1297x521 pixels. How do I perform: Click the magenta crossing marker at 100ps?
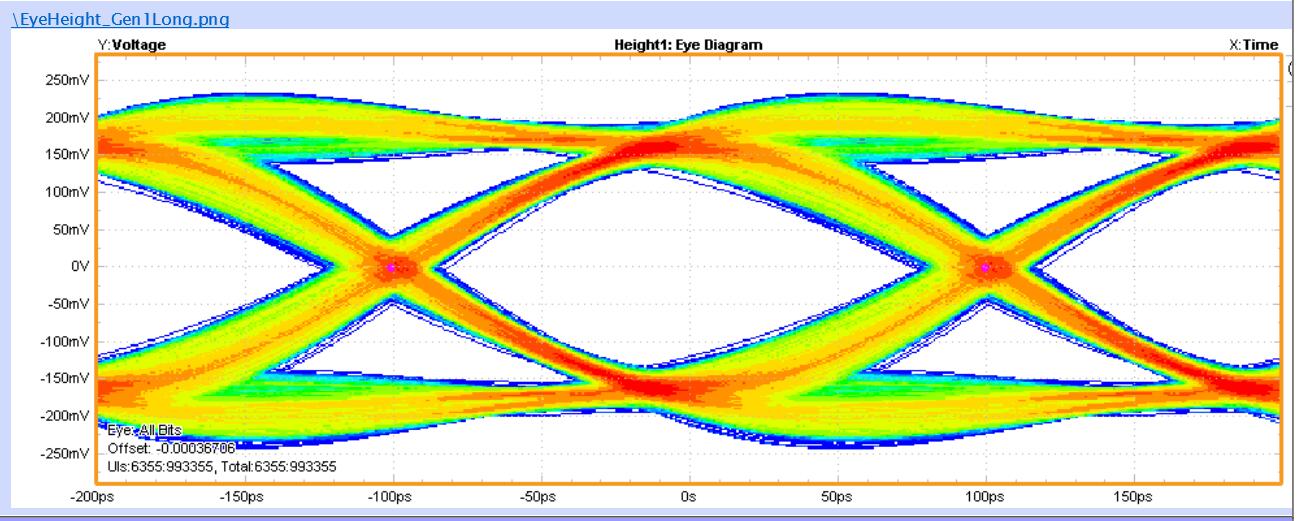click(986, 268)
